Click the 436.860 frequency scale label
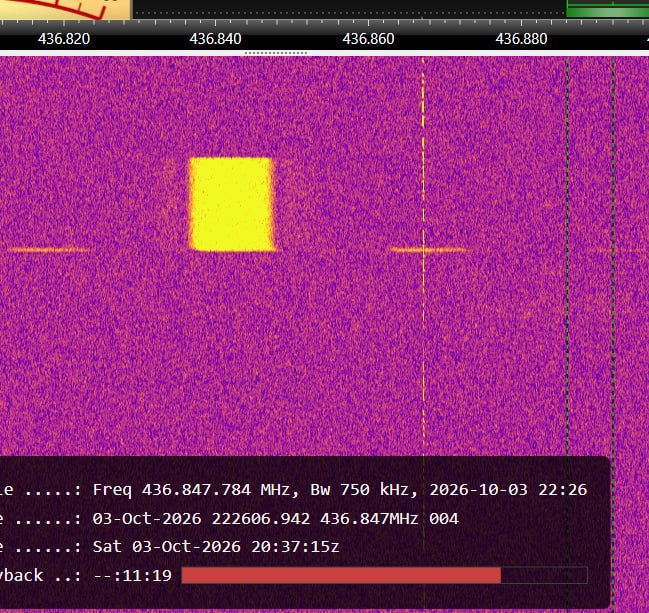 368,39
